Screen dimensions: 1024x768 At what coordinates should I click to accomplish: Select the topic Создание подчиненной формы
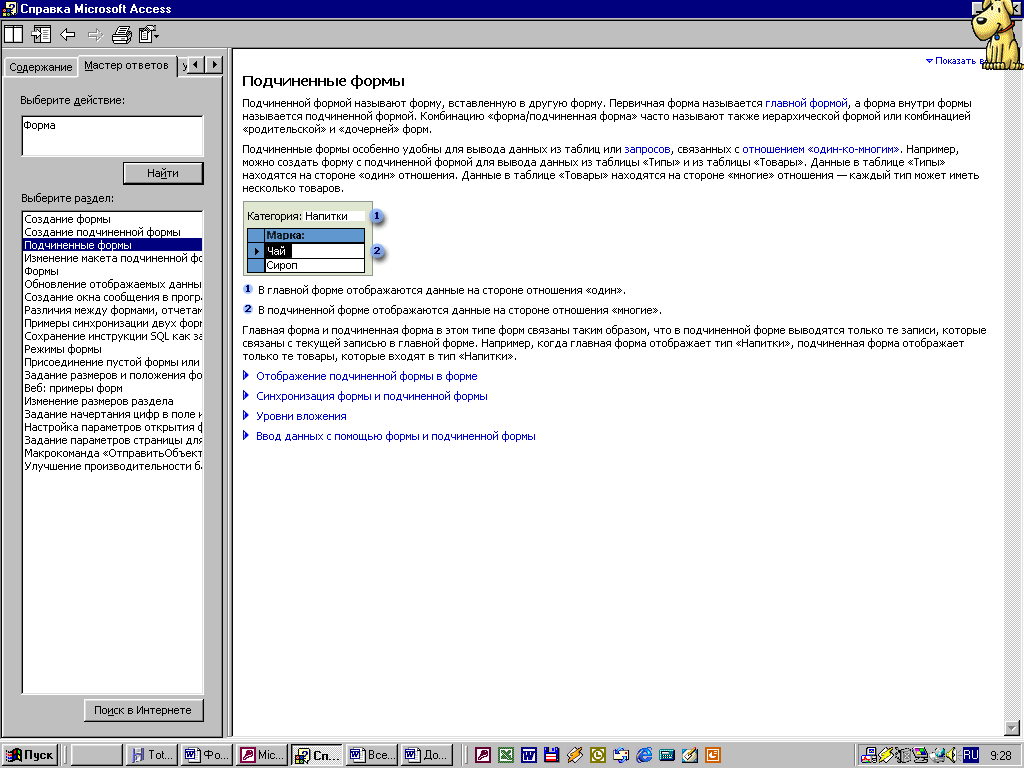(x=112, y=232)
